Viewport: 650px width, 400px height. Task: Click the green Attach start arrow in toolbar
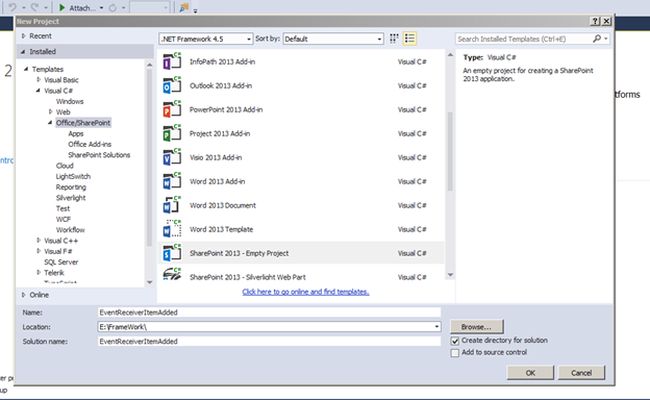pos(62,7)
